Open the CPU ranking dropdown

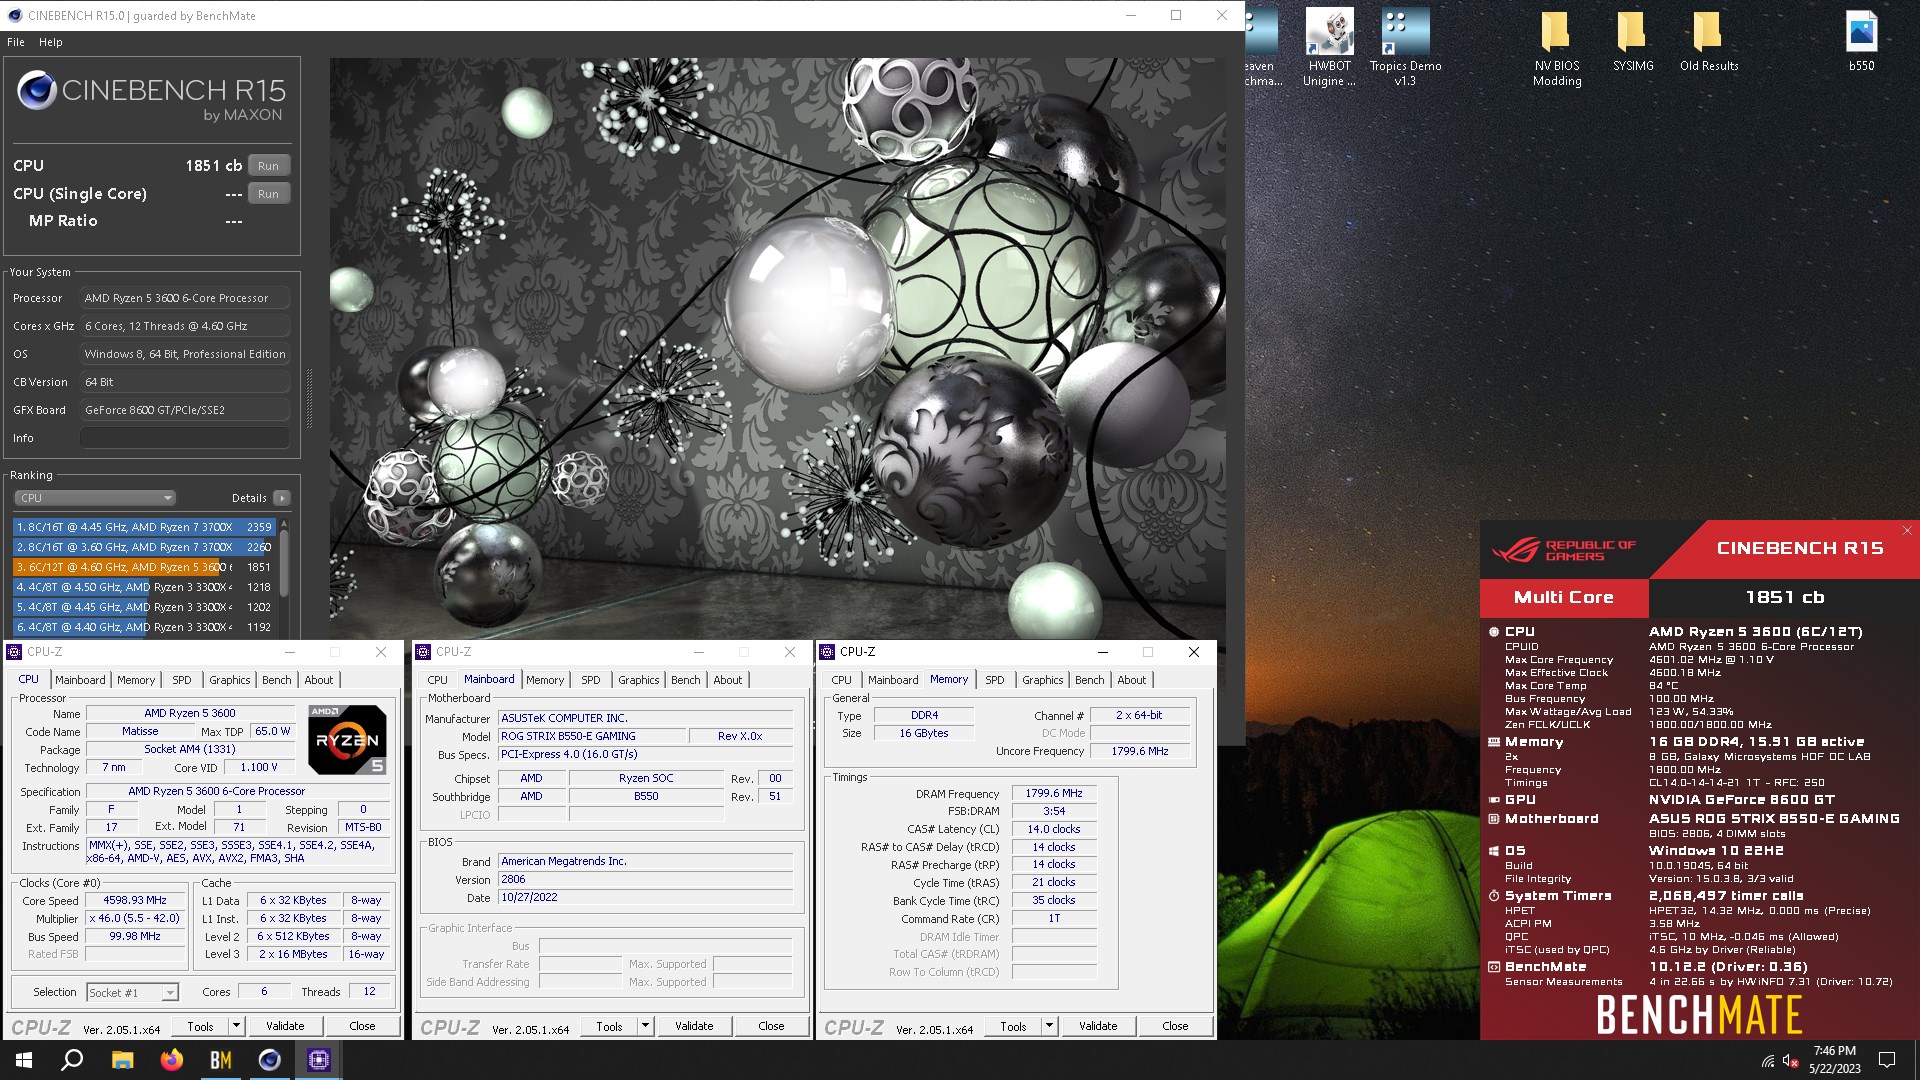[95, 498]
